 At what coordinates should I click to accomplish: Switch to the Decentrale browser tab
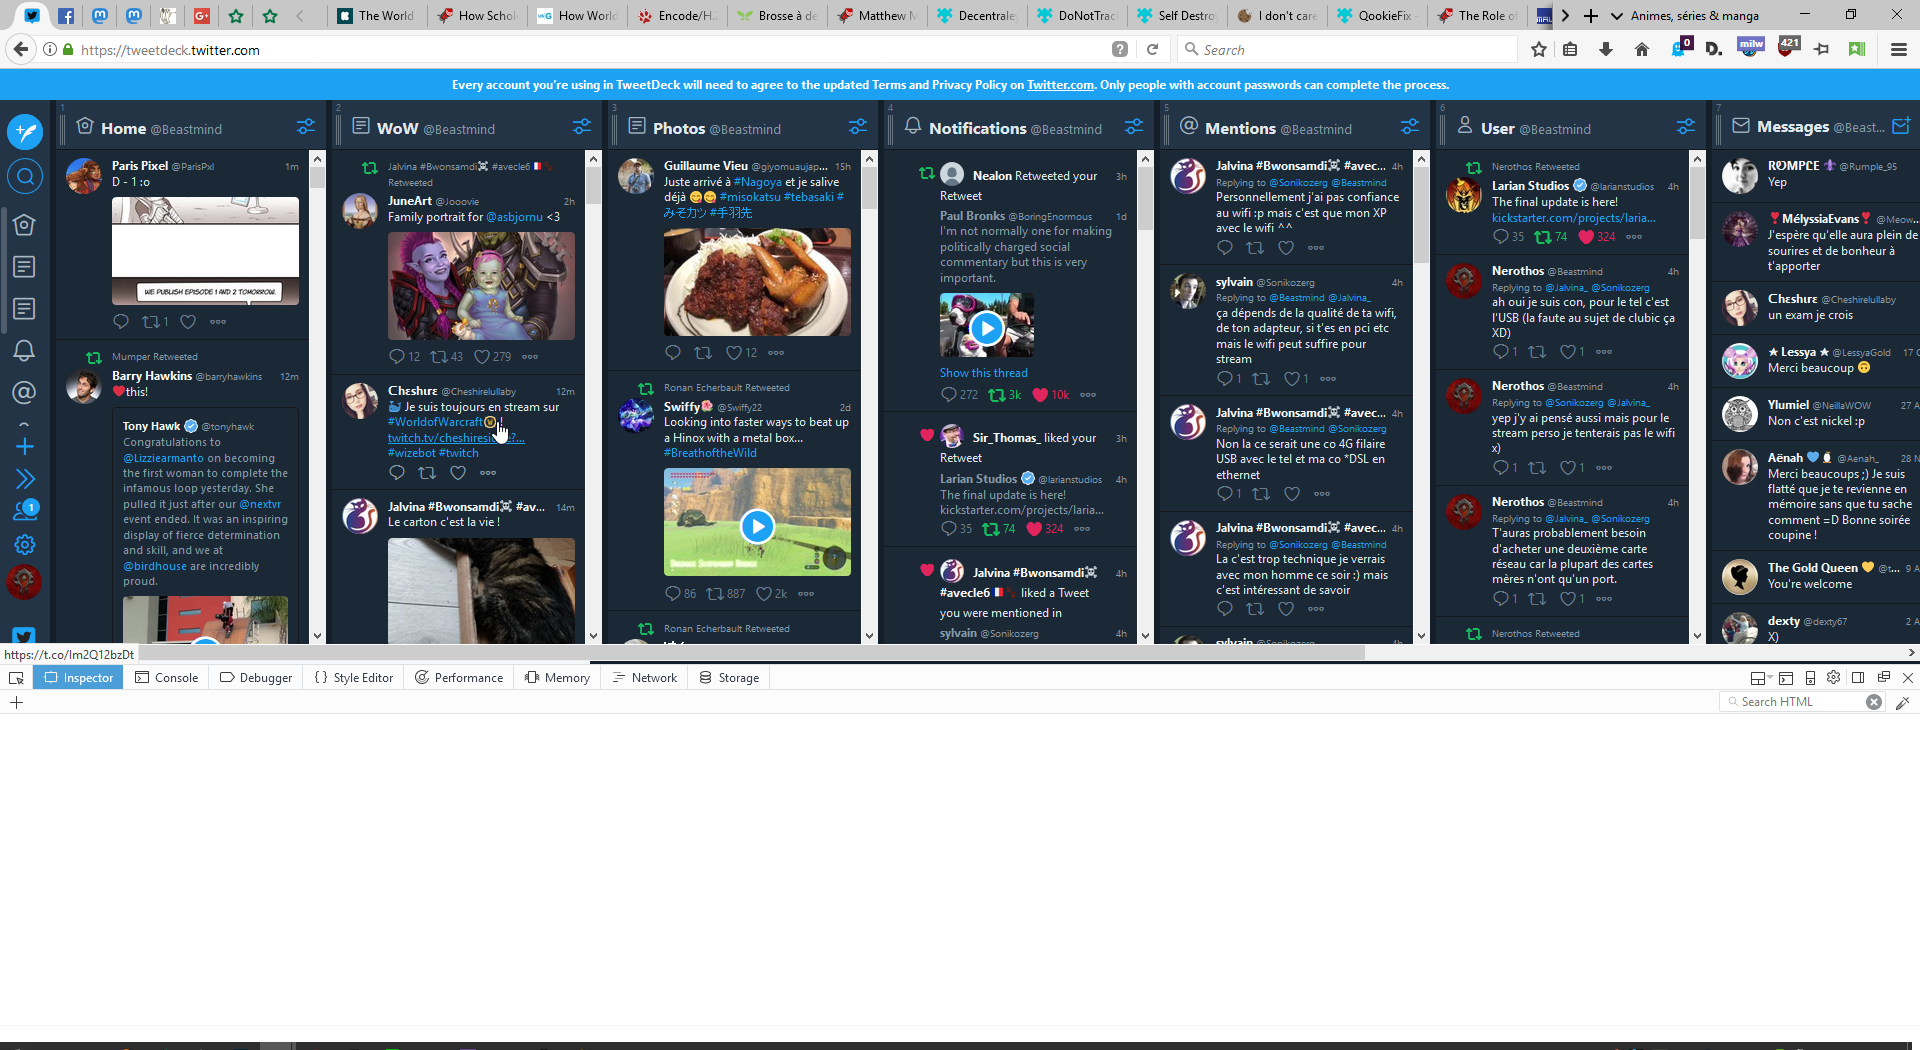975,16
